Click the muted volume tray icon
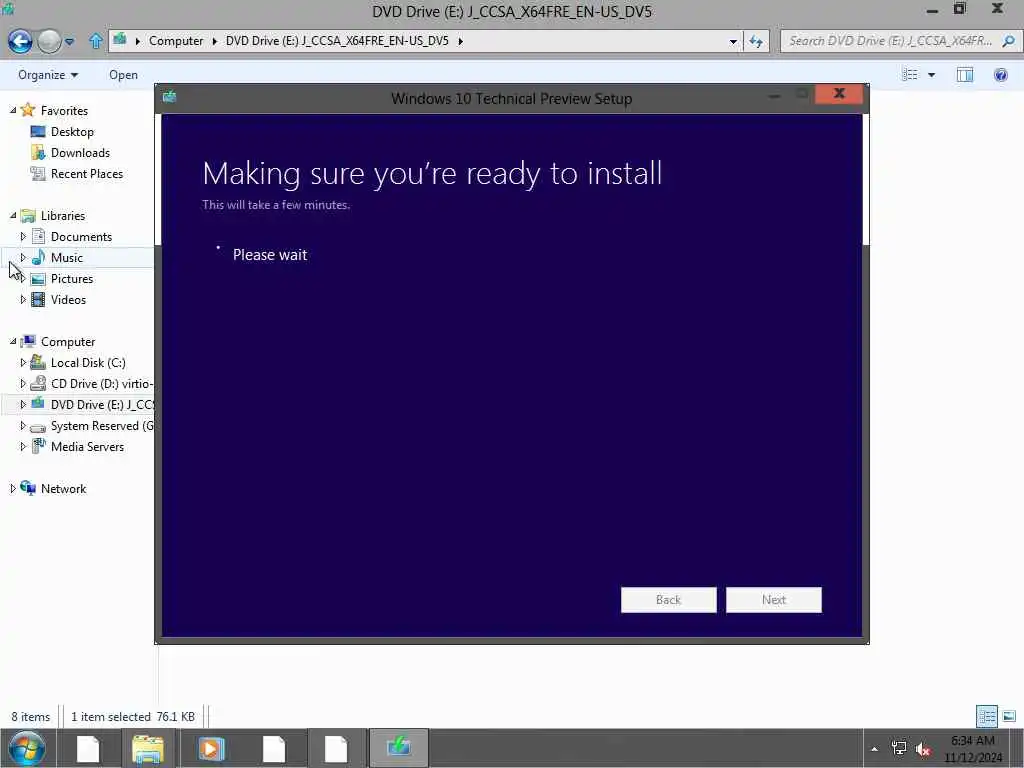 [x=923, y=749]
